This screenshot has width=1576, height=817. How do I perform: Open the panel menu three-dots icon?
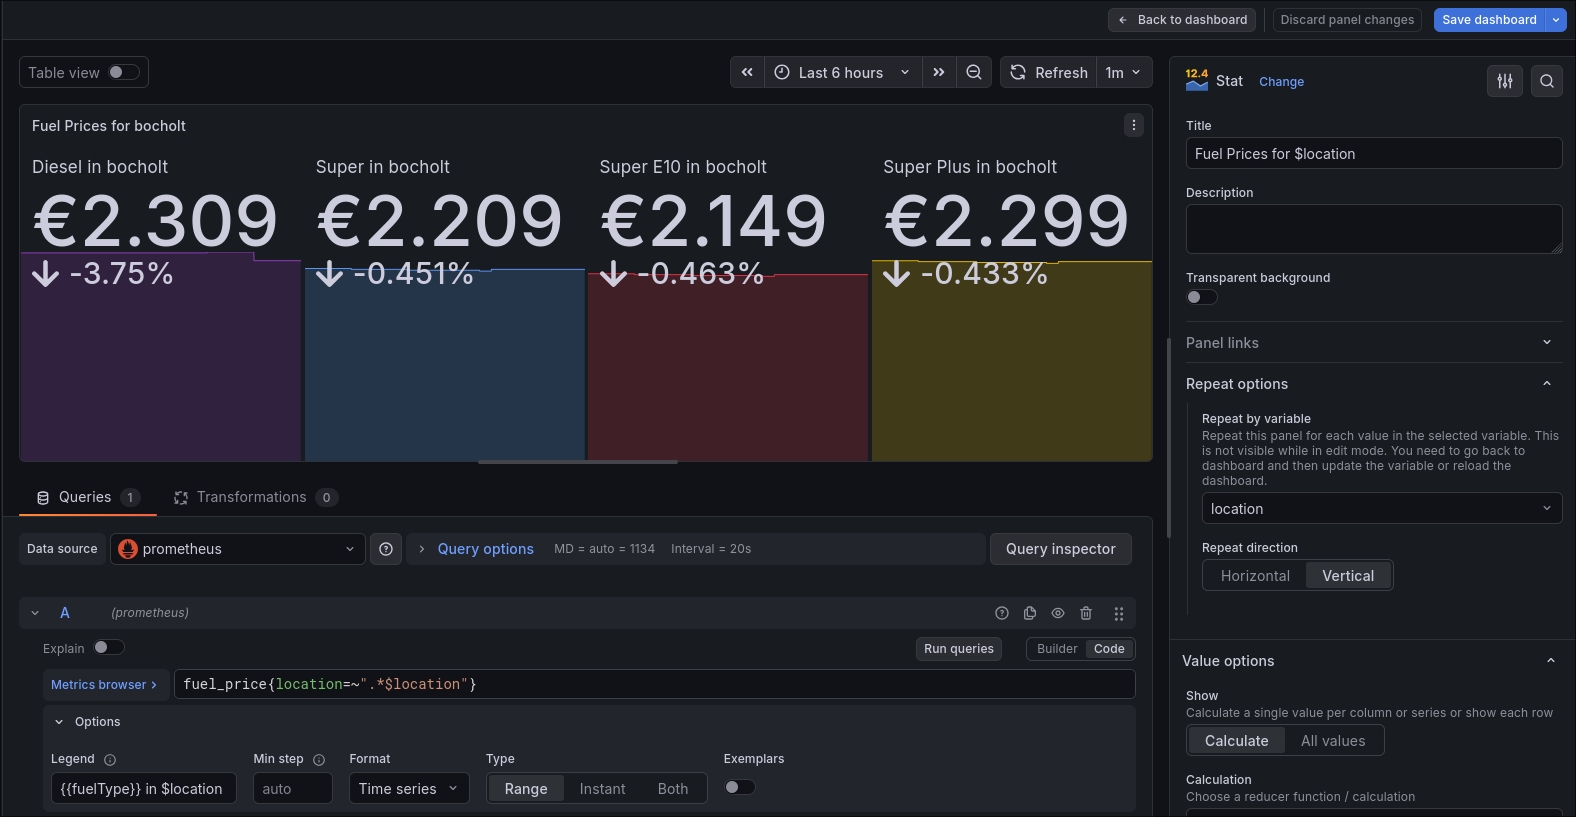(1133, 125)
